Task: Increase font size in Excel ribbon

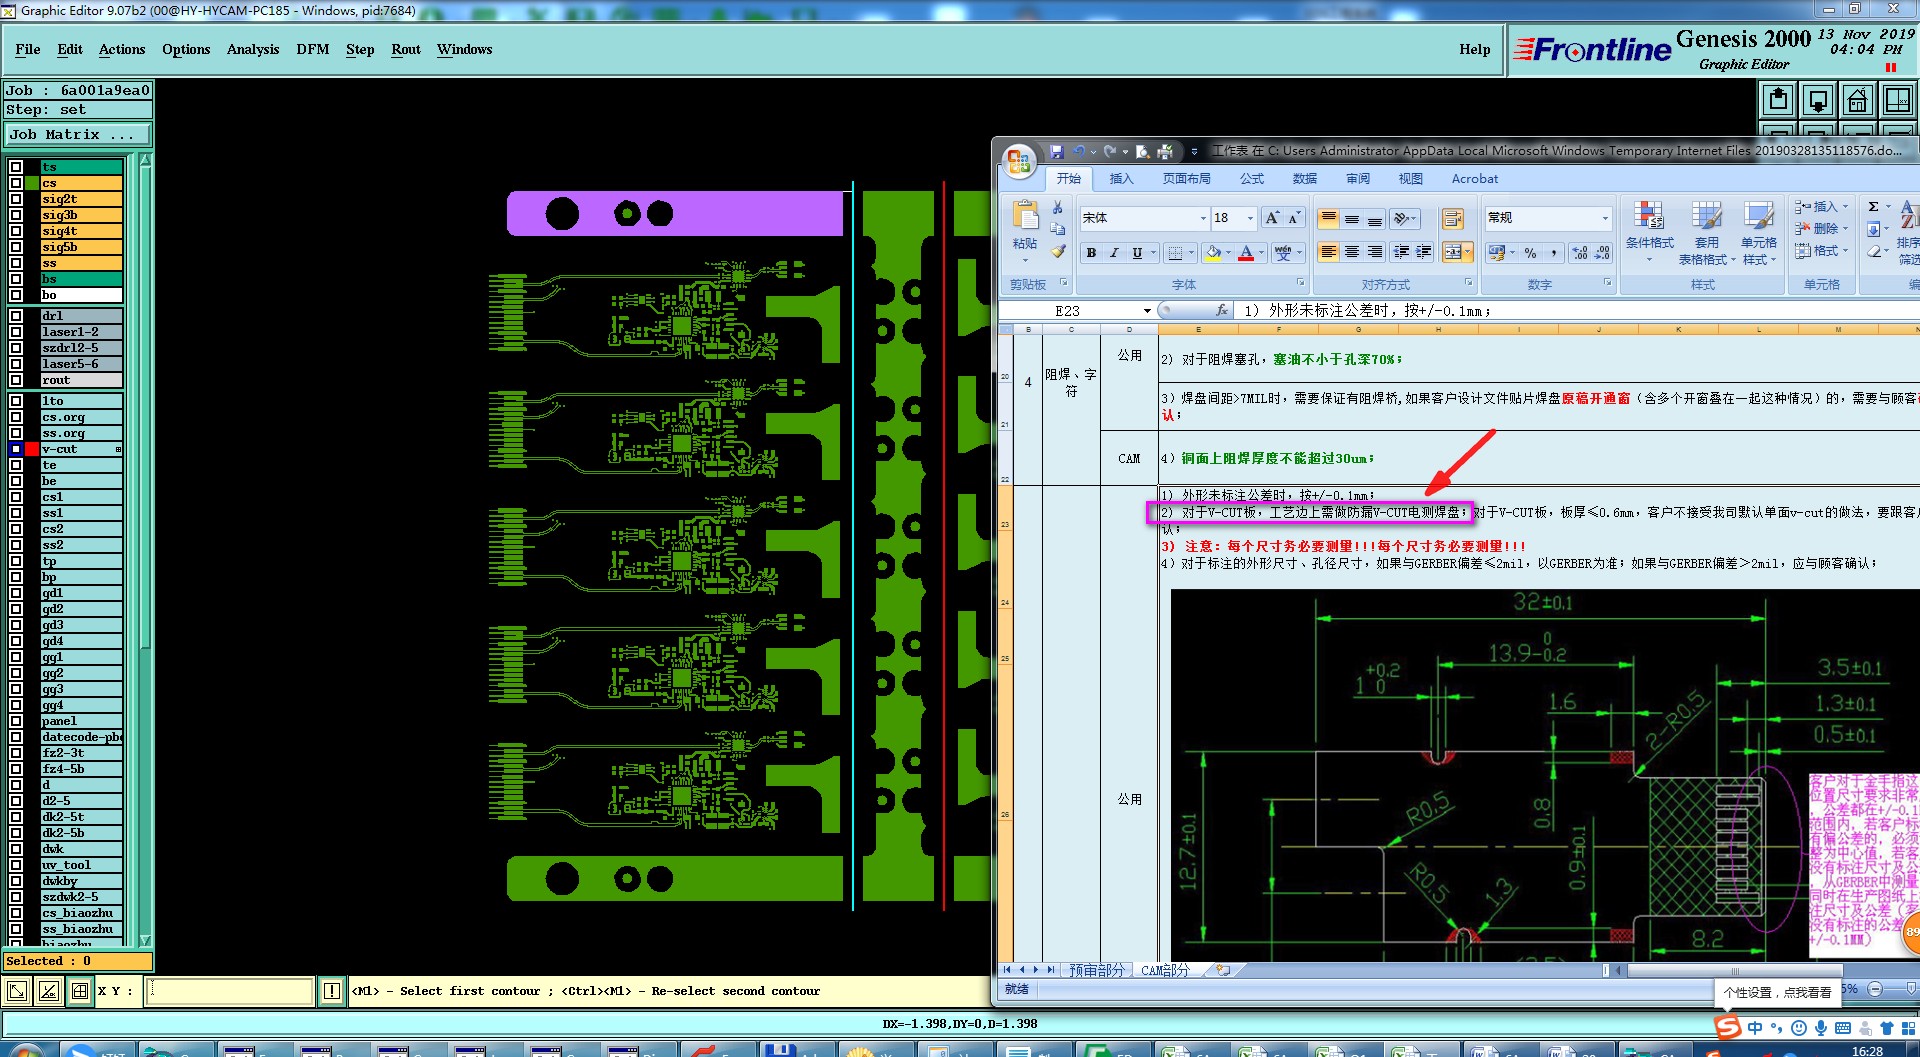Action: (1272, 218)
